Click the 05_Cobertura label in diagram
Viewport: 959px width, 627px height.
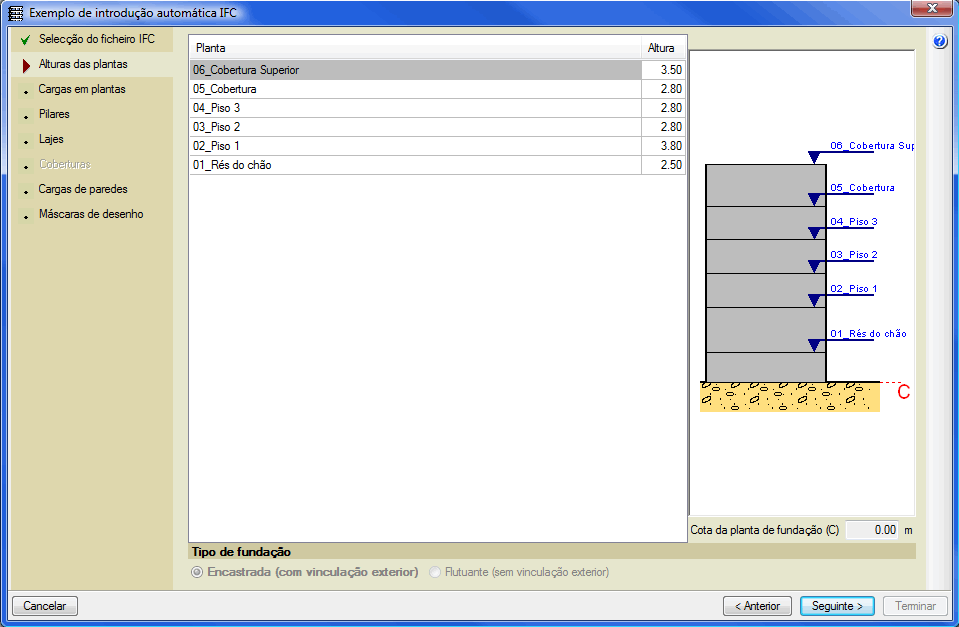click(862, 188)
